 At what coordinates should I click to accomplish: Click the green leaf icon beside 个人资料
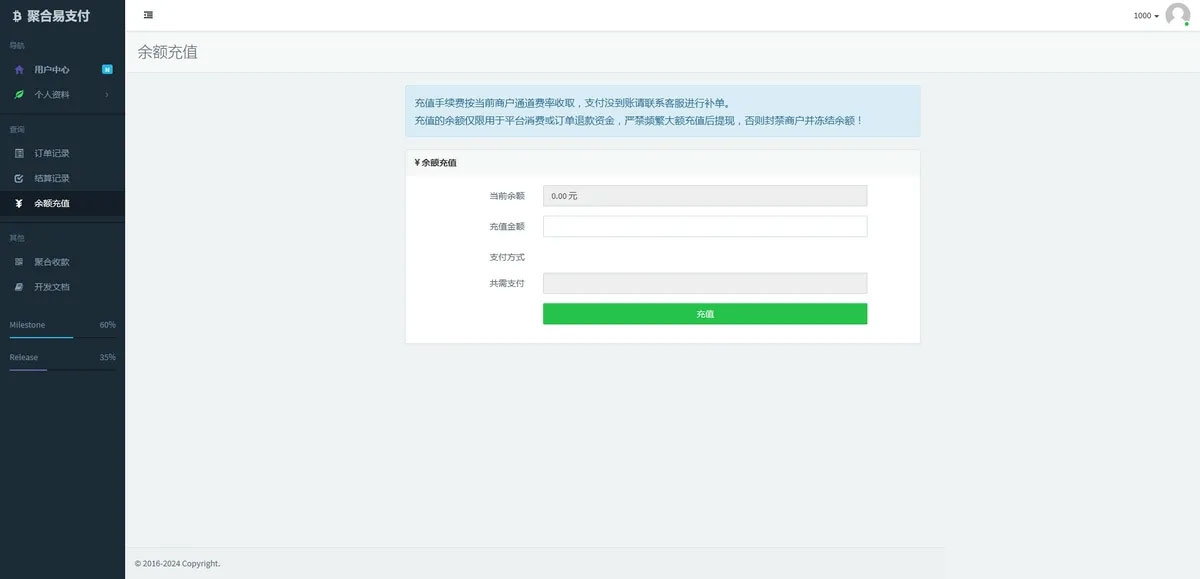click(19, 95)
